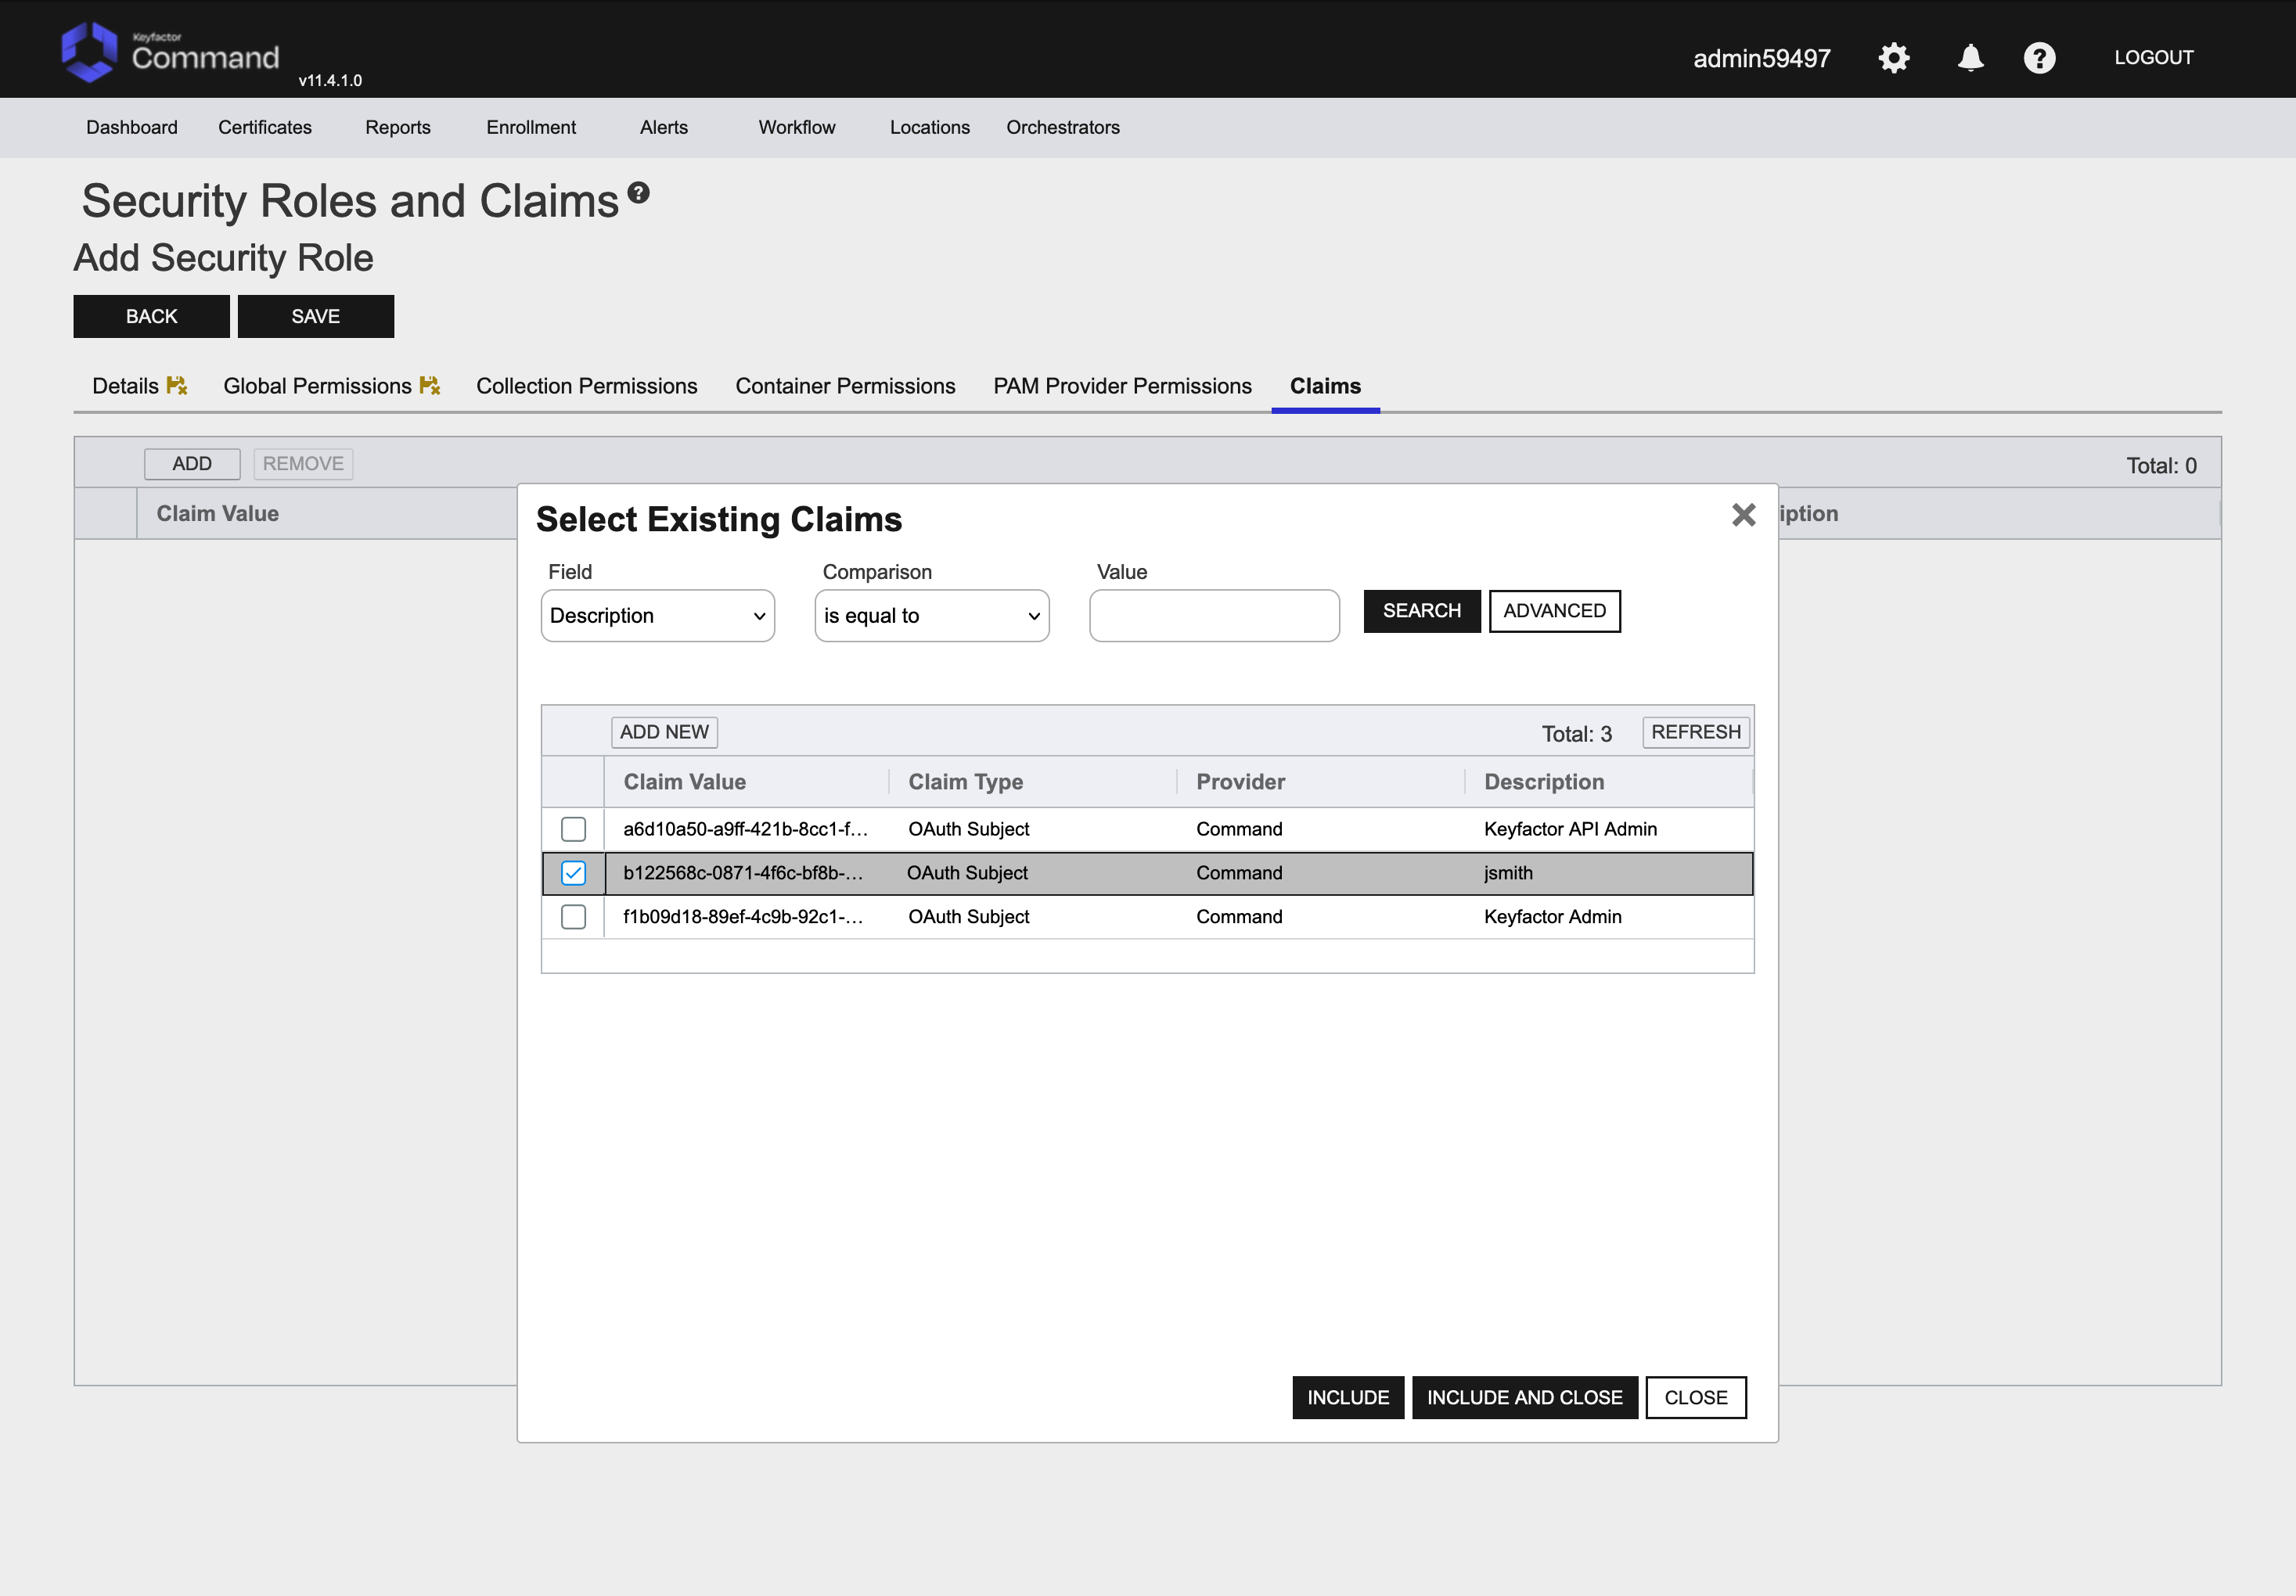Close Select Existing Claims dialog with X
Screen dimensions: 2296x1596
(x=1743, y=515)
